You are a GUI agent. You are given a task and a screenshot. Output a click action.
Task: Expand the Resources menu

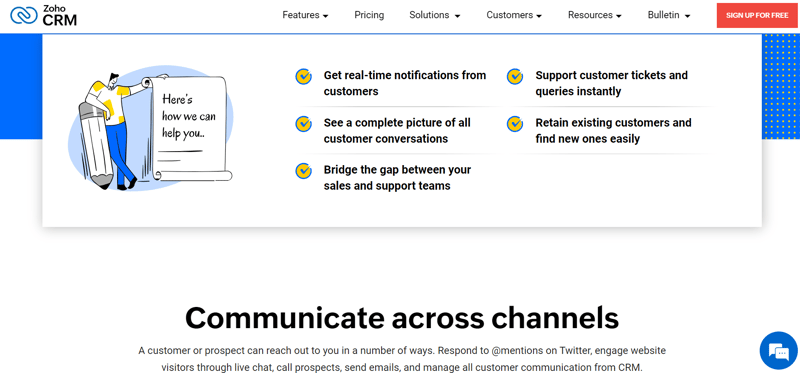click(x=594, y=15)
